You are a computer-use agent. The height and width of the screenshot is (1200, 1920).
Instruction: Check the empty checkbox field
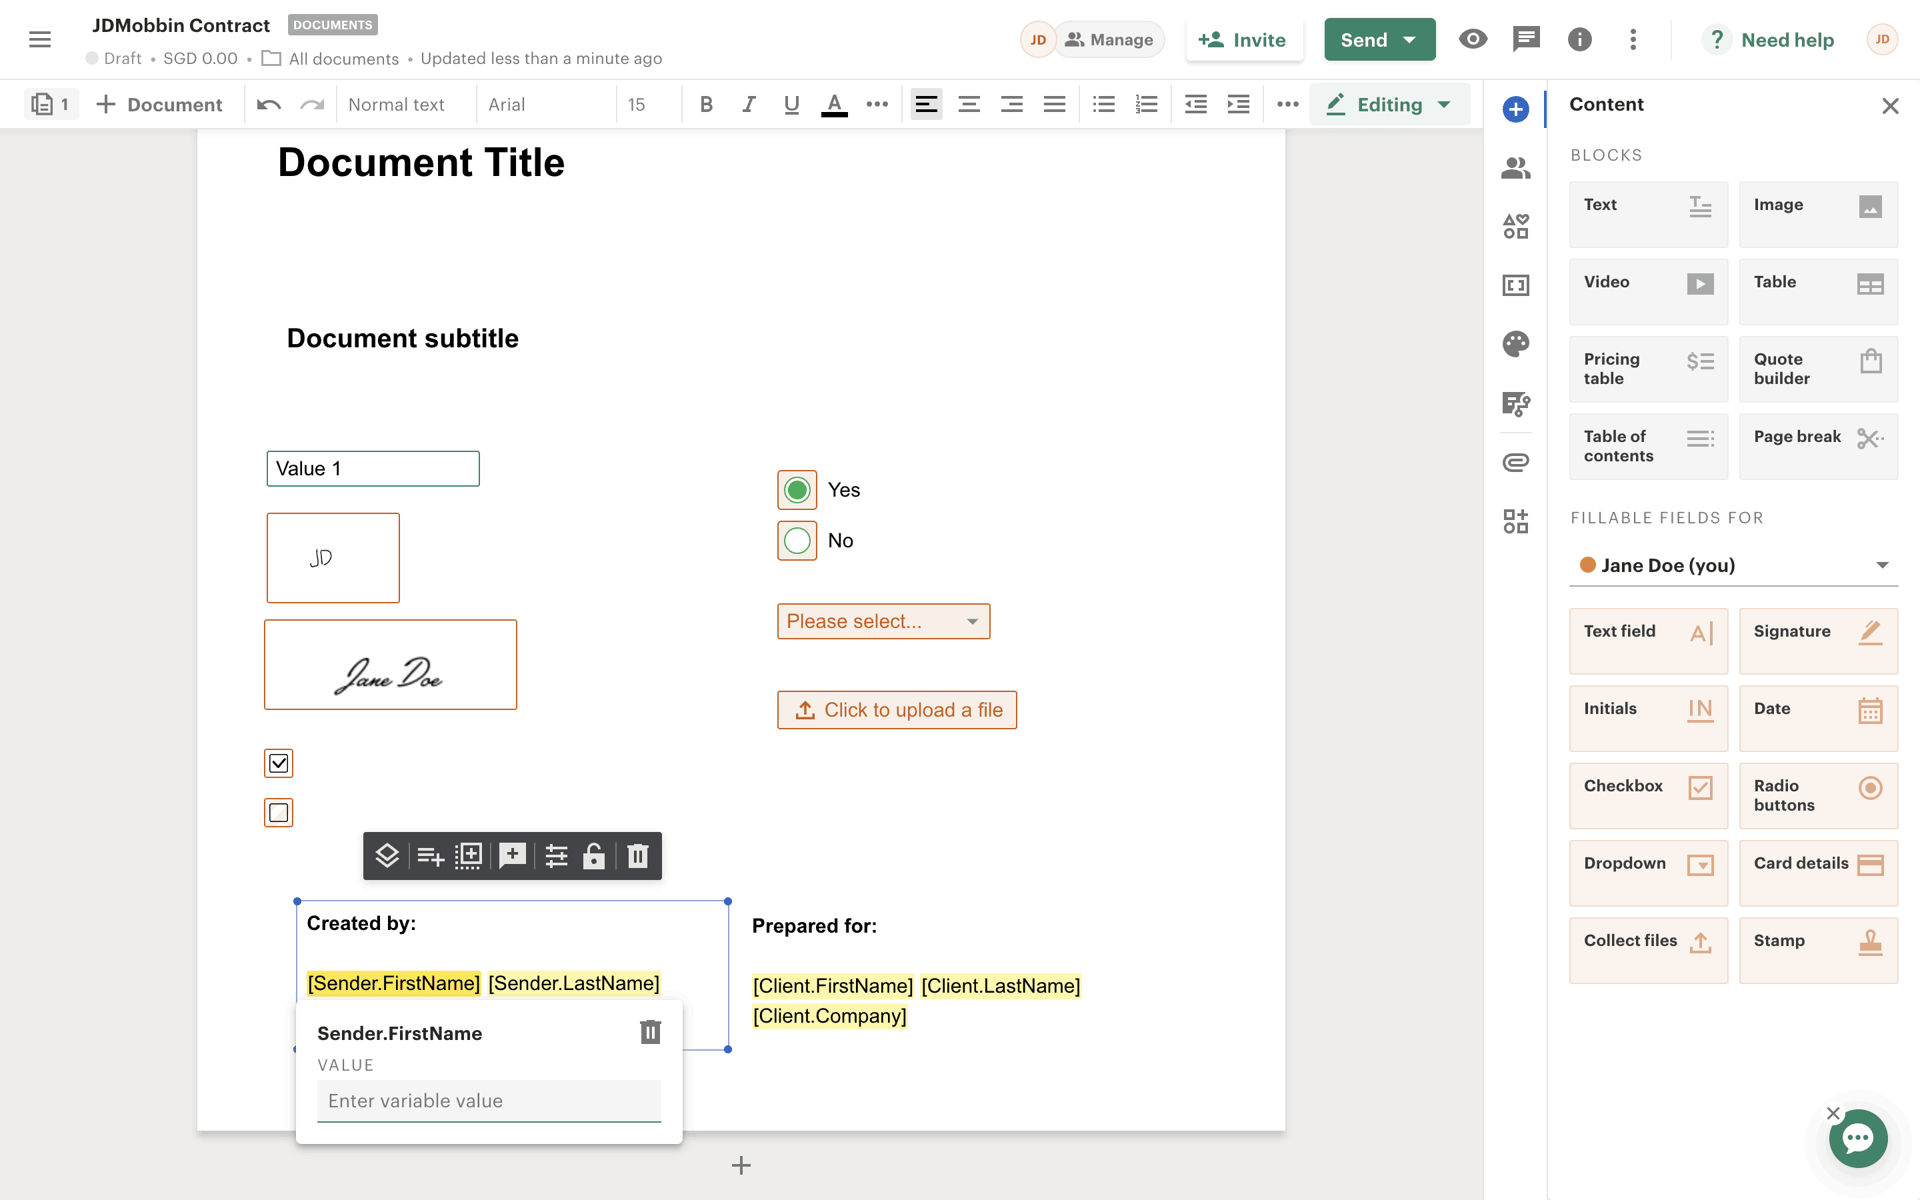click(279, 813)
